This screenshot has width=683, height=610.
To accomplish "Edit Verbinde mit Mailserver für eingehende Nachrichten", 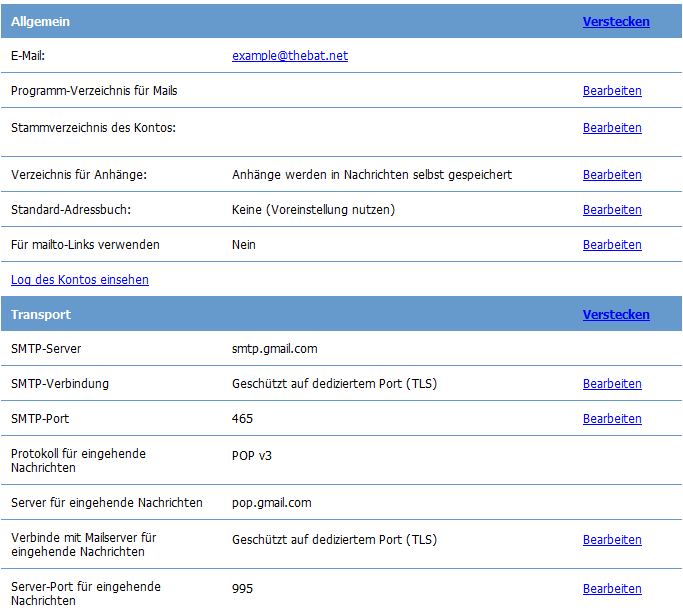I will 612,539.
